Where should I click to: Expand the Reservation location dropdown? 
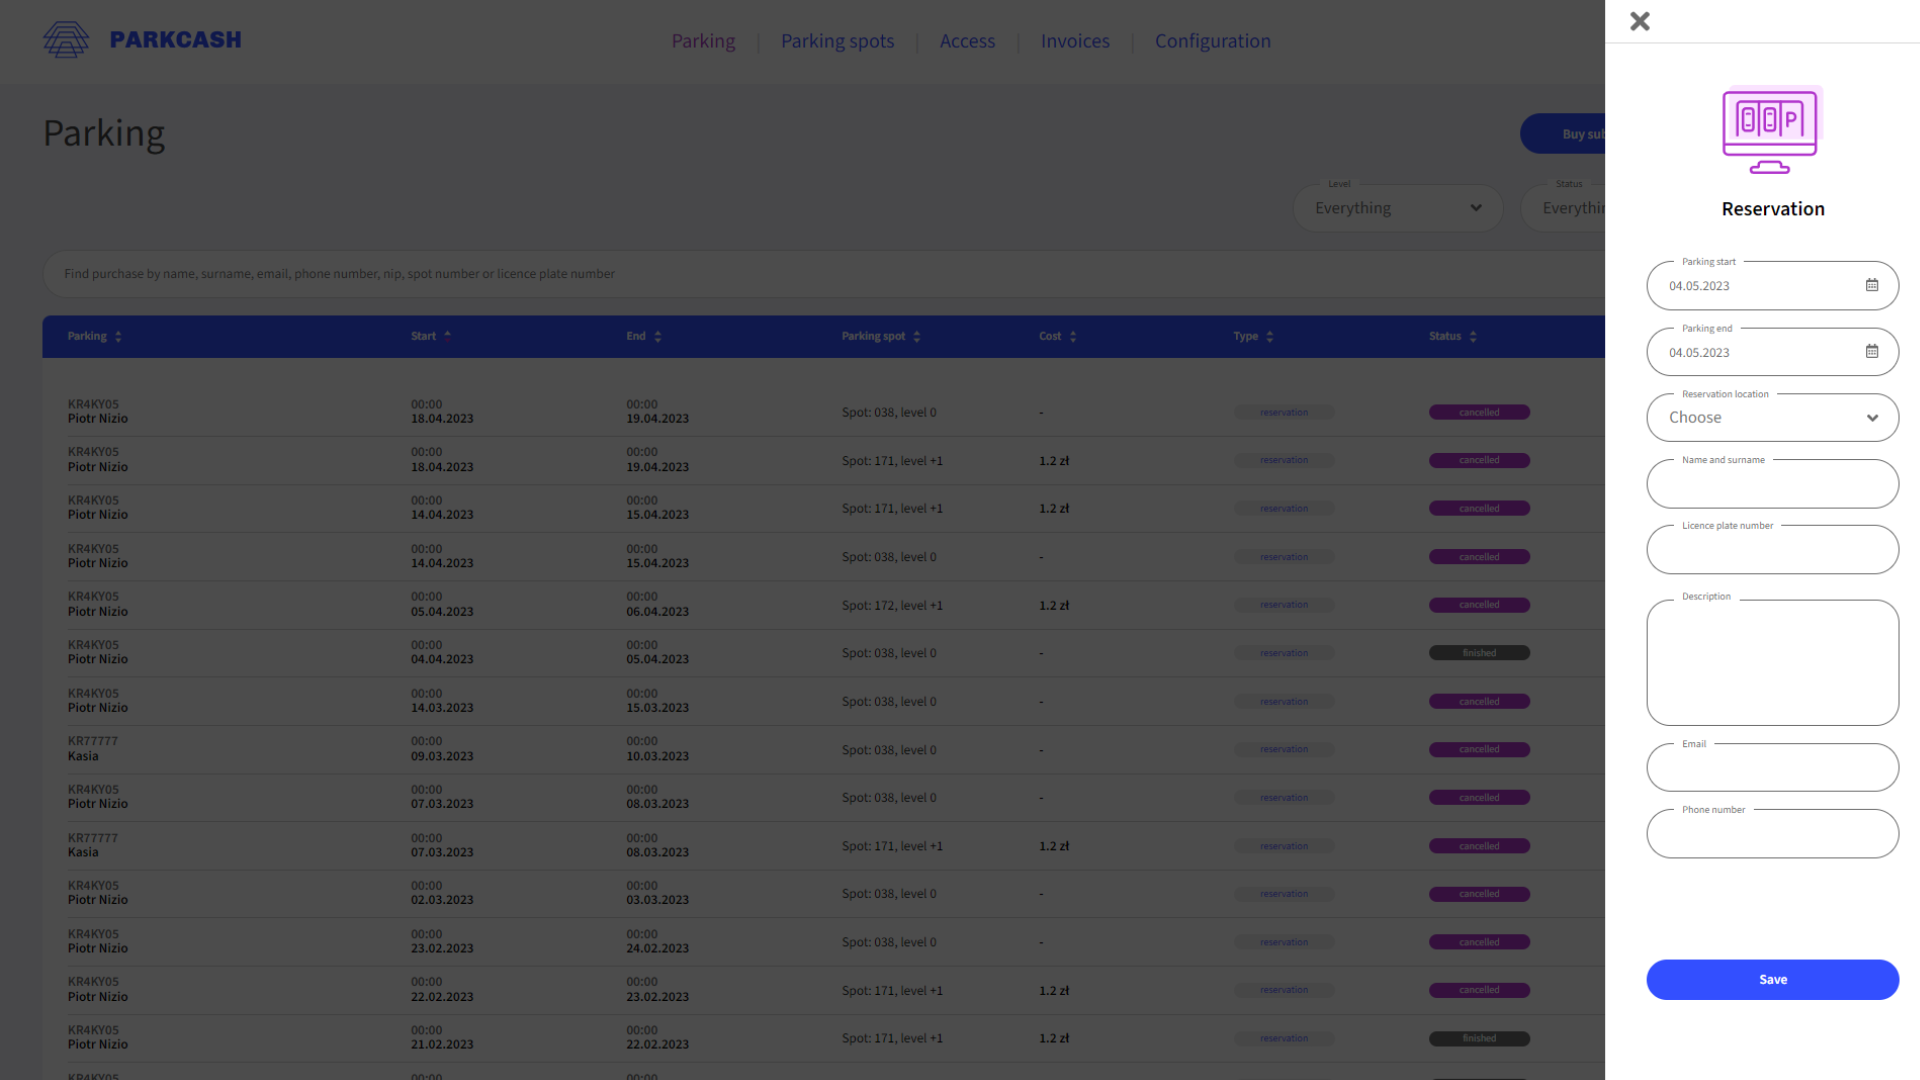click(x=1771, y=418)
